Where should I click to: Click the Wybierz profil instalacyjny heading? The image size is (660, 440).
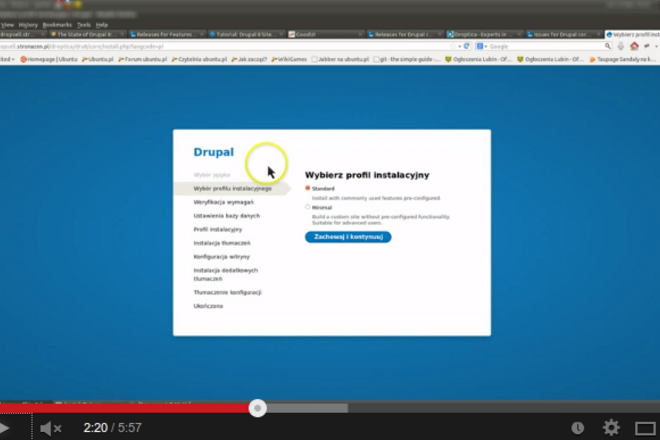point(367,175)
